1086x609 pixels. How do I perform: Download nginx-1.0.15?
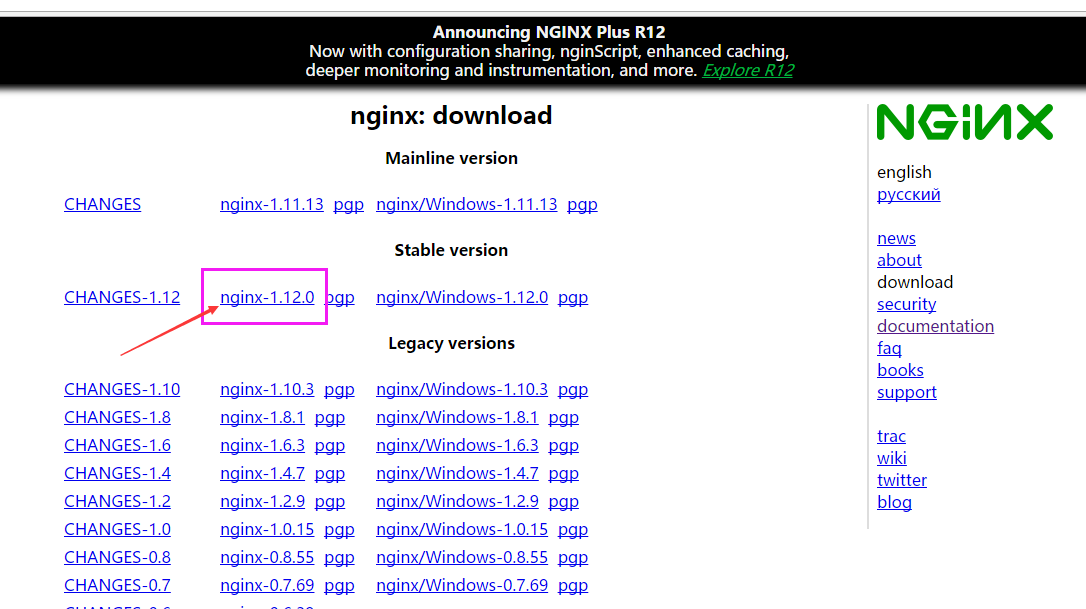point(267,529)
